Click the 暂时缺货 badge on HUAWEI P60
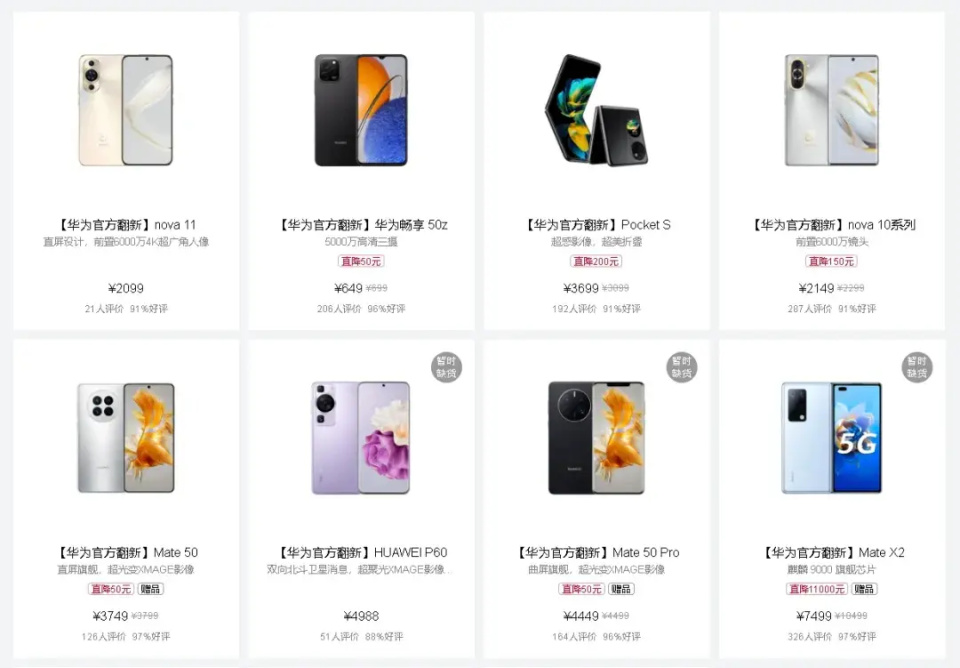960x668 pixels. [447, 367]
